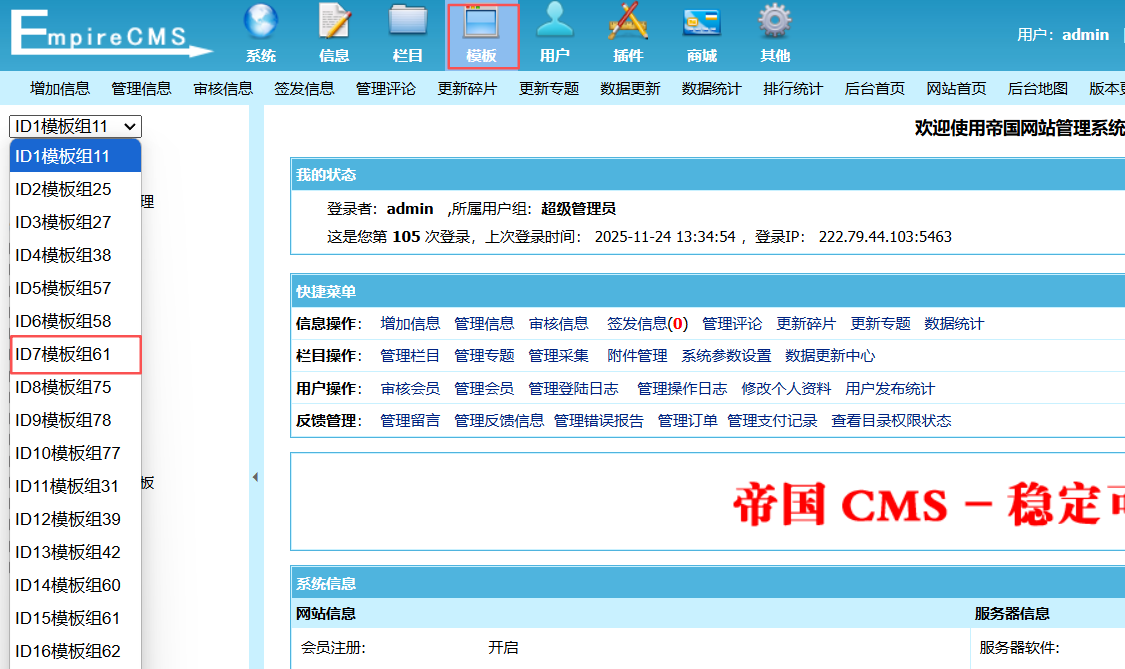
Task: Click the 管理栏目 quick link
Action: pos(410,356)
